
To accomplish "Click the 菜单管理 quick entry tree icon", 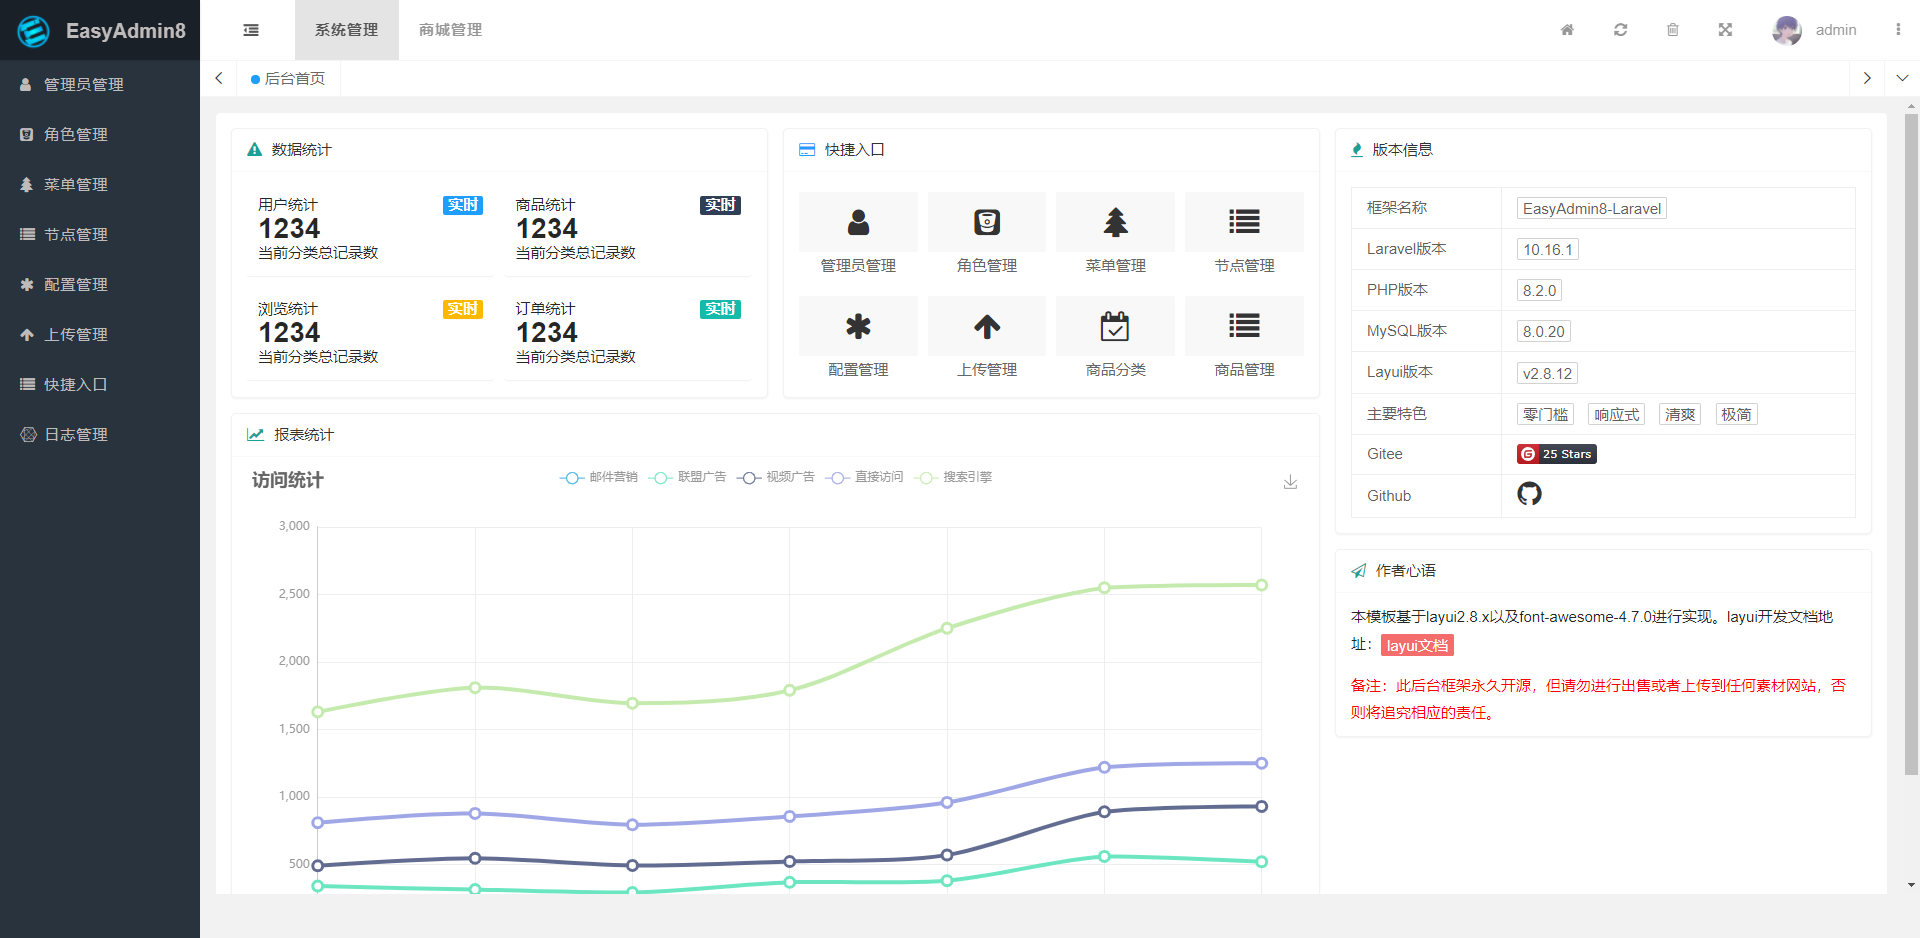I will click(1116, 222).
